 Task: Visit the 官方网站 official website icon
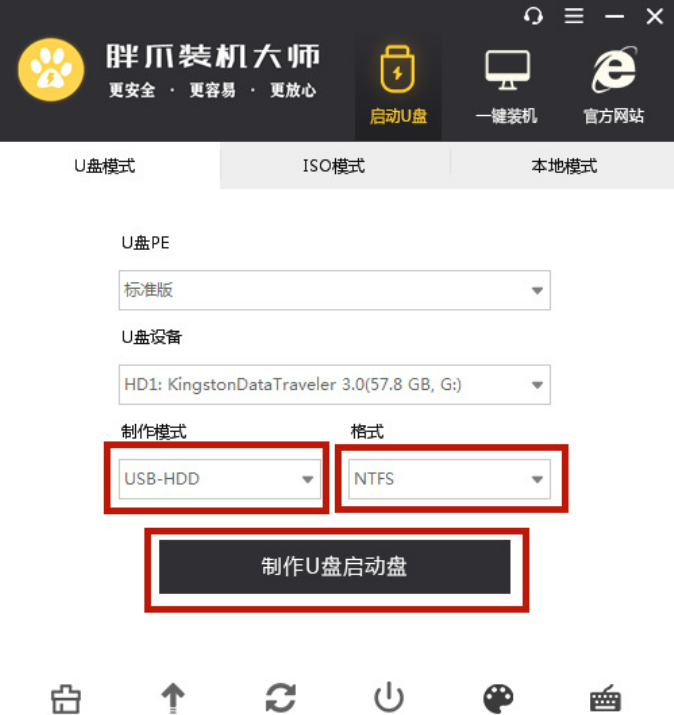[614, 87]
